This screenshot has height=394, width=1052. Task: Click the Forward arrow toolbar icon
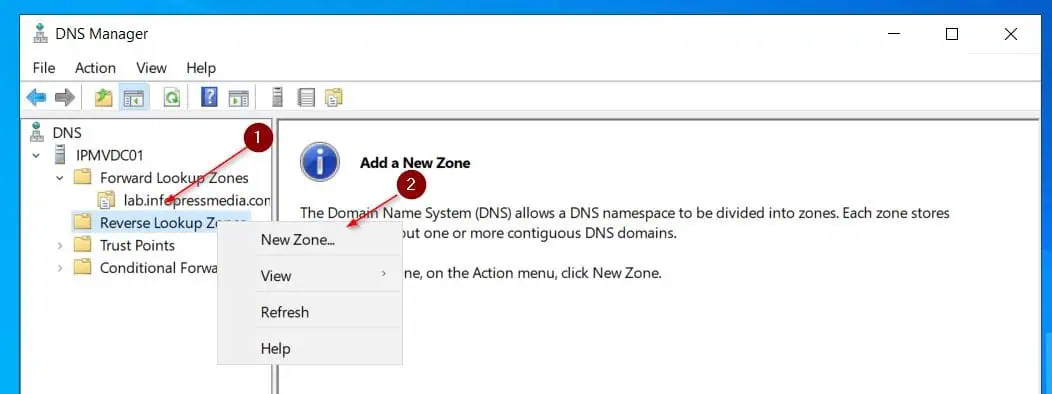click(x=64, y=98)
